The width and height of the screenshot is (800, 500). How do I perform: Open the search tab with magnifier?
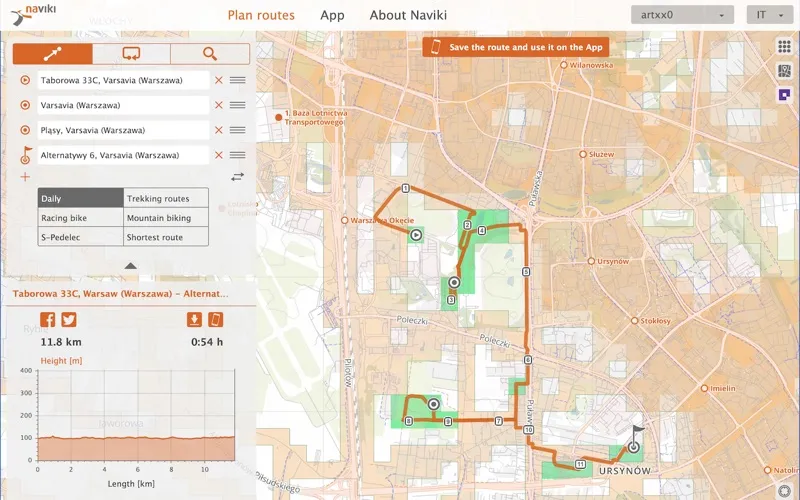click(210, 54)
